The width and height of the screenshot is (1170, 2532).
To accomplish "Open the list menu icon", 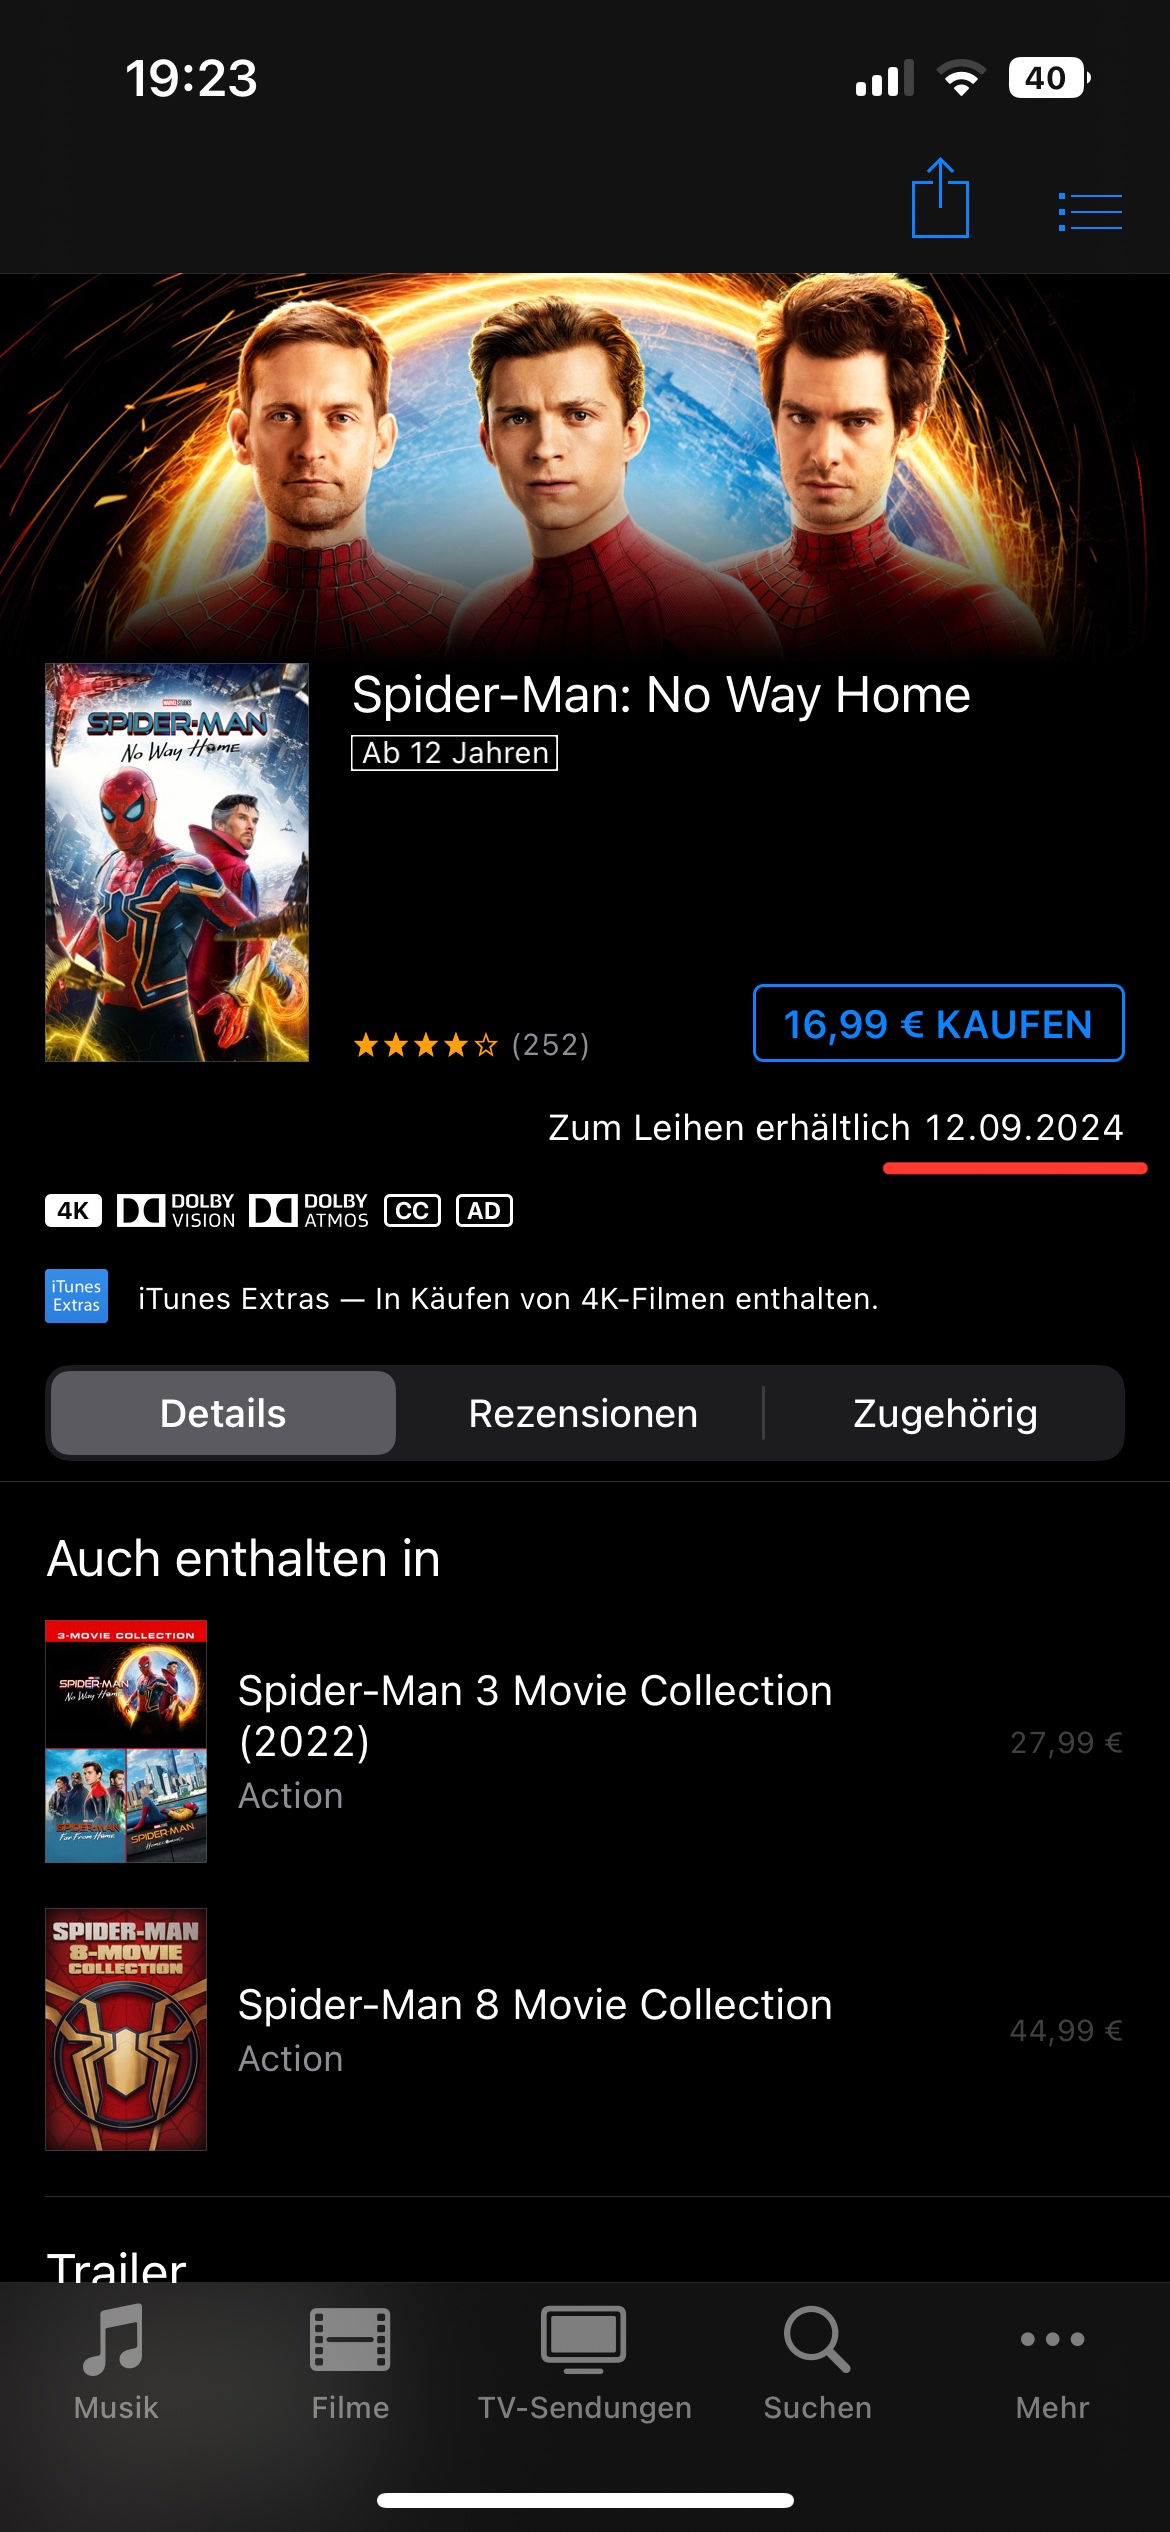I will click(1090, 212).
